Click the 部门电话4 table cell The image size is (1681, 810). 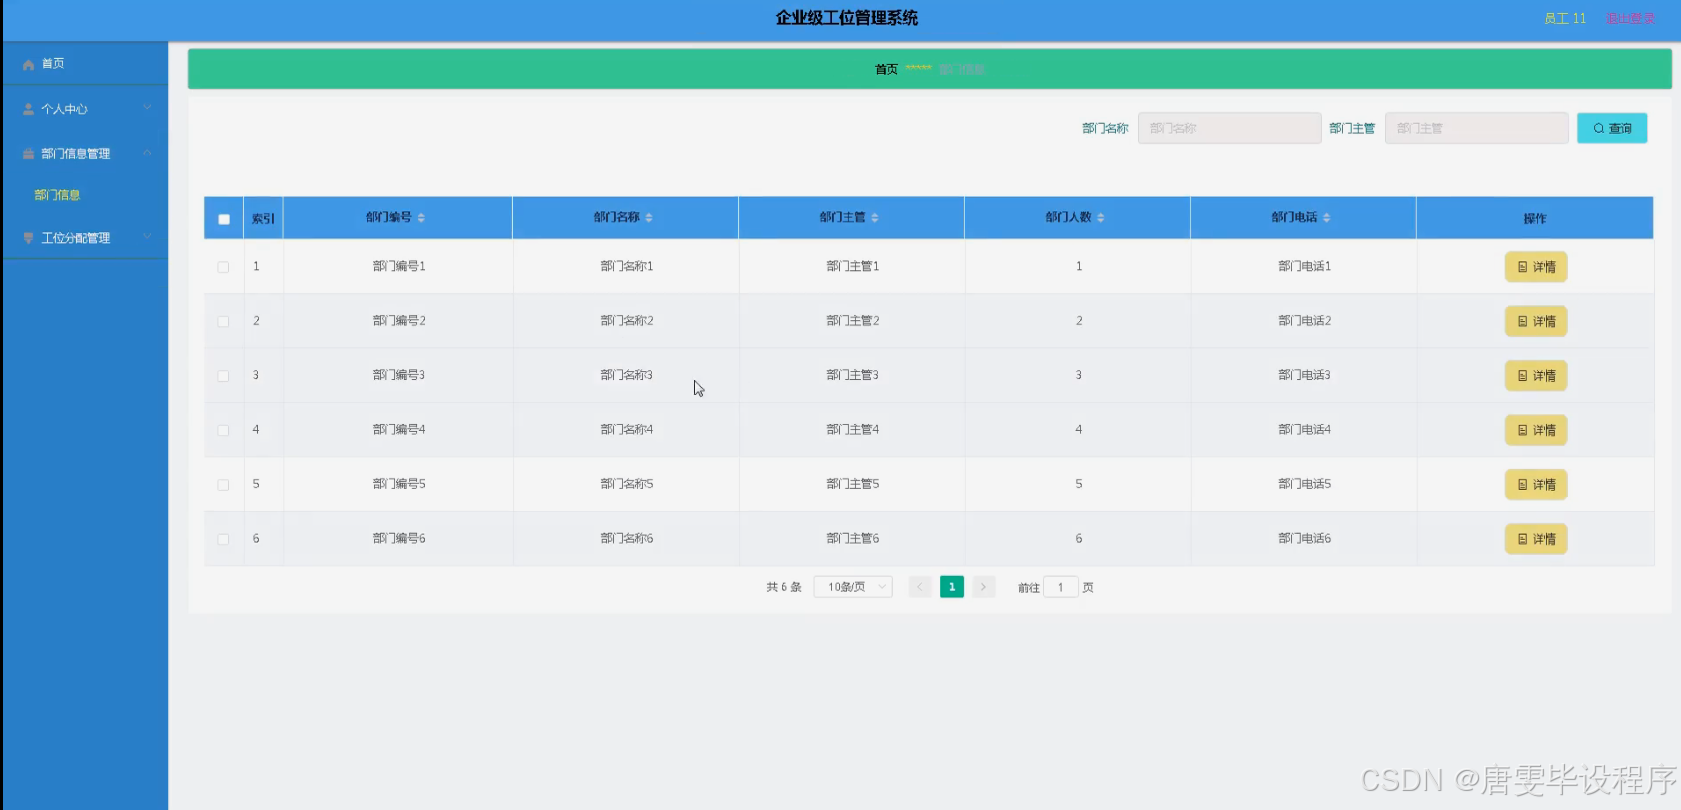[x=1305, y=429]
